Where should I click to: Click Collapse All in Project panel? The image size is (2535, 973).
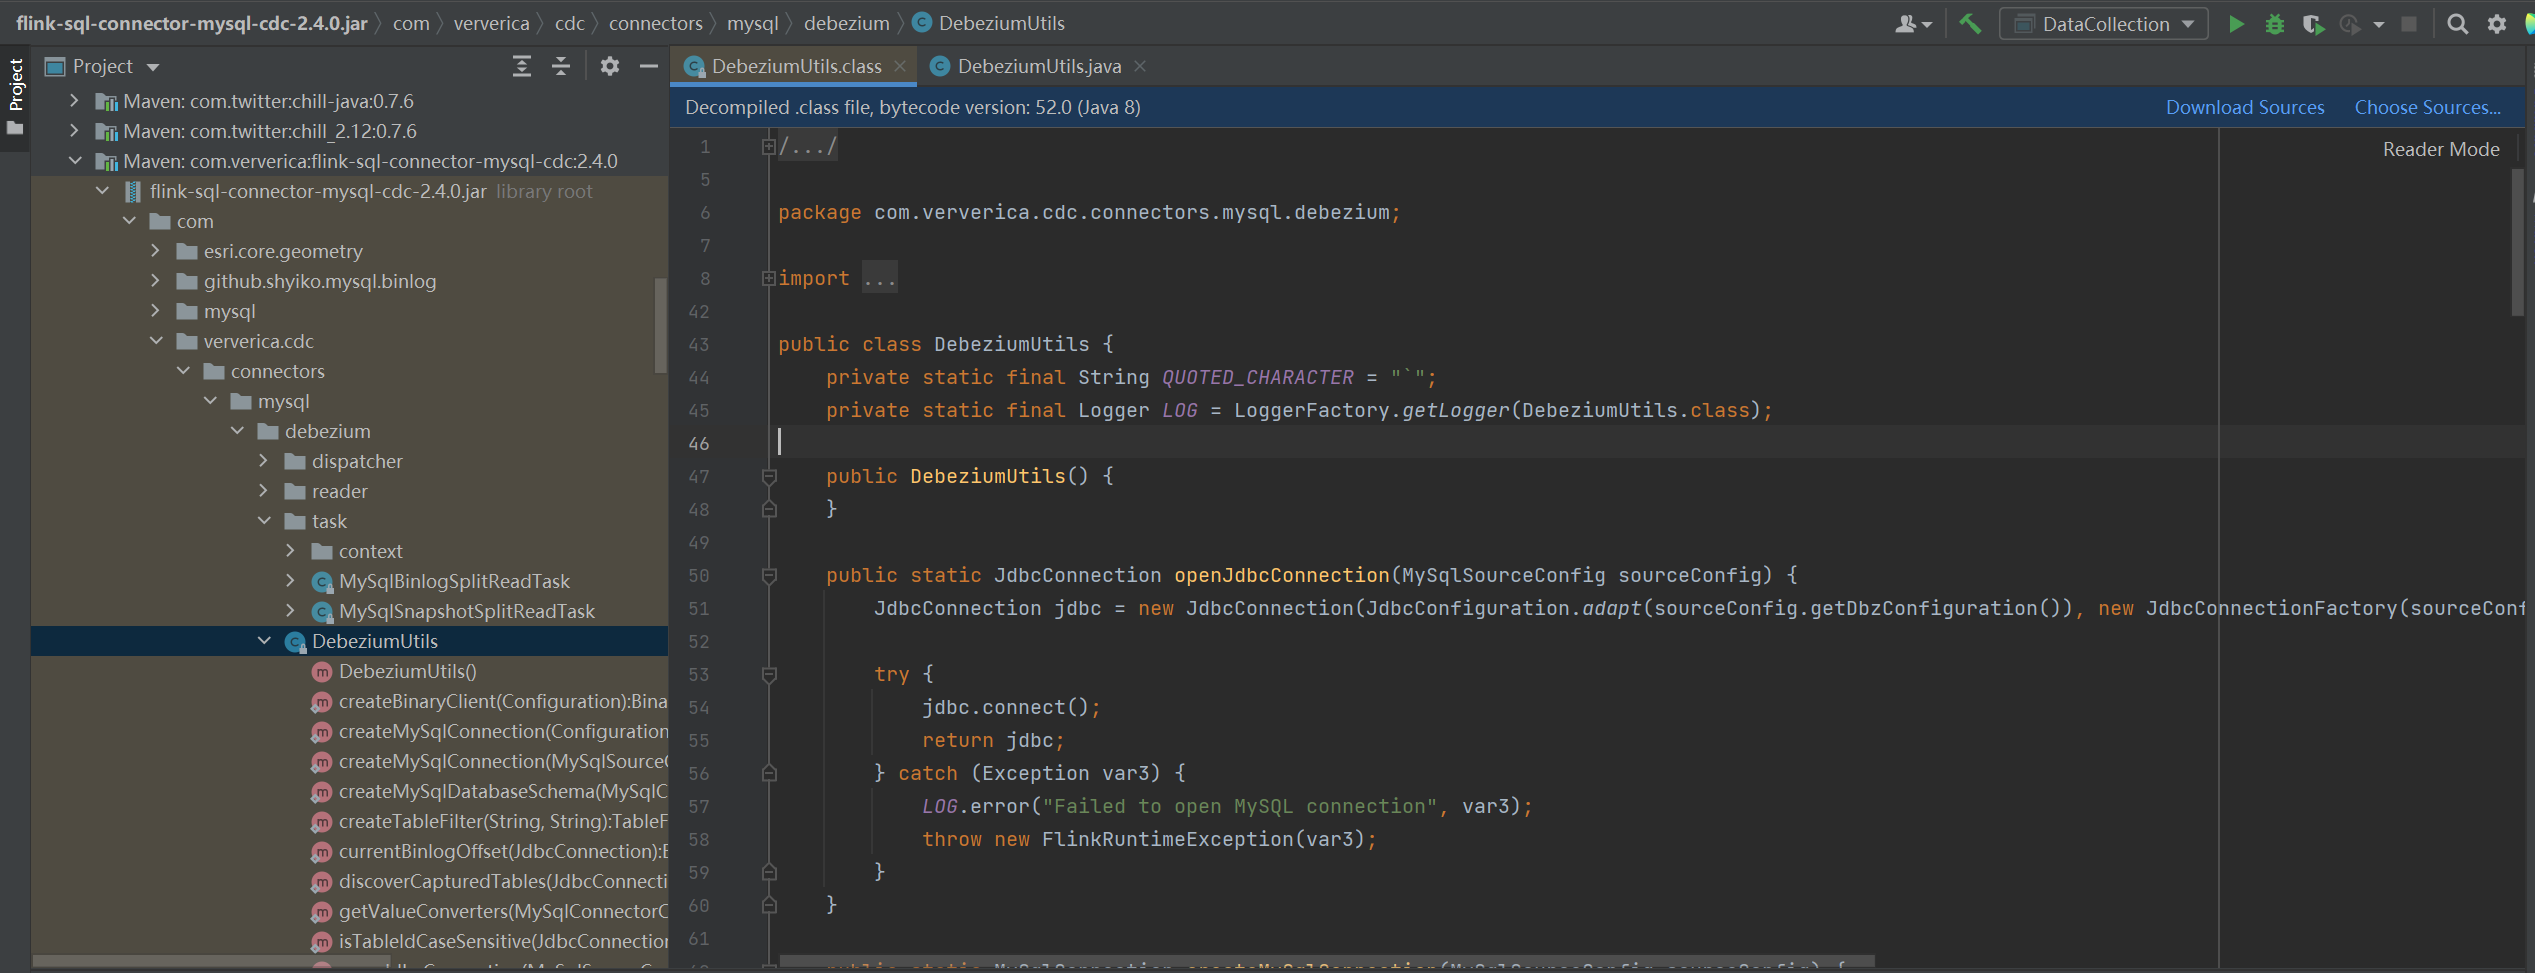561,66
